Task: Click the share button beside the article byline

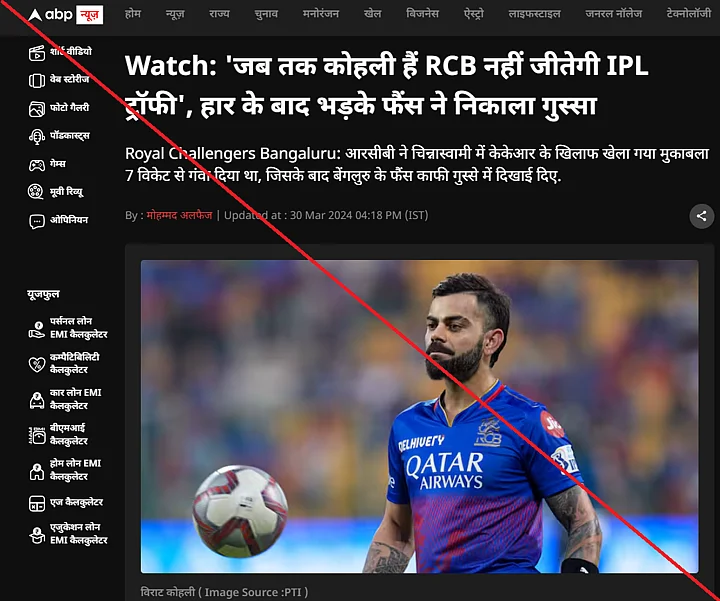Action: pyautogui.click(x=701, y=216)
